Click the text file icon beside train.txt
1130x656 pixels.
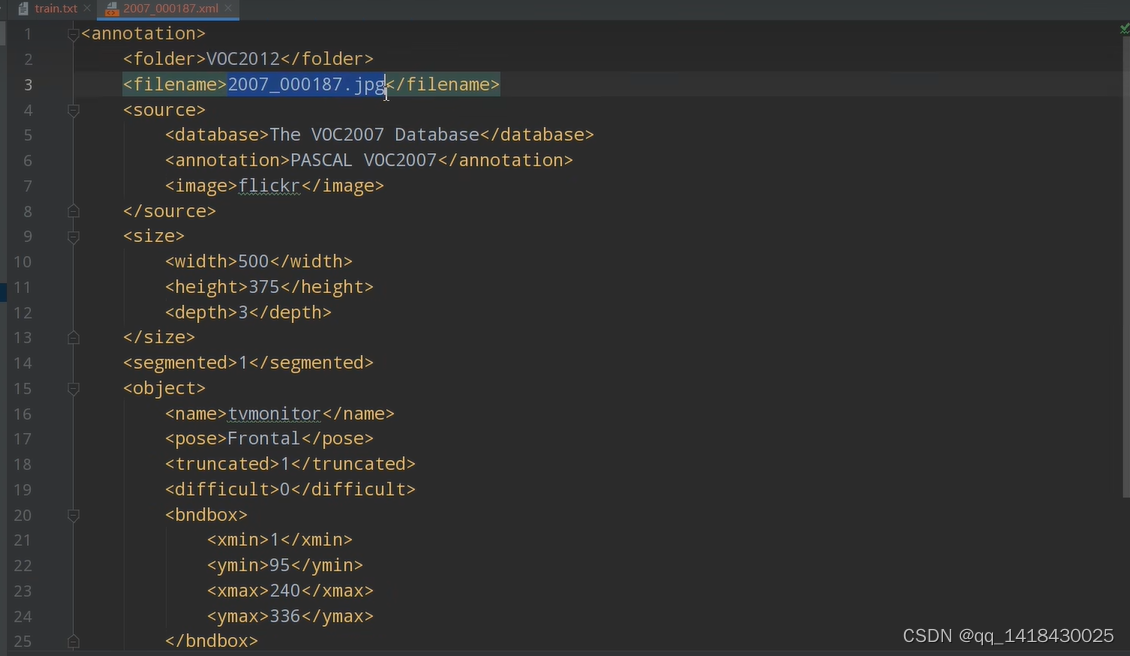[x=22, y=8]
